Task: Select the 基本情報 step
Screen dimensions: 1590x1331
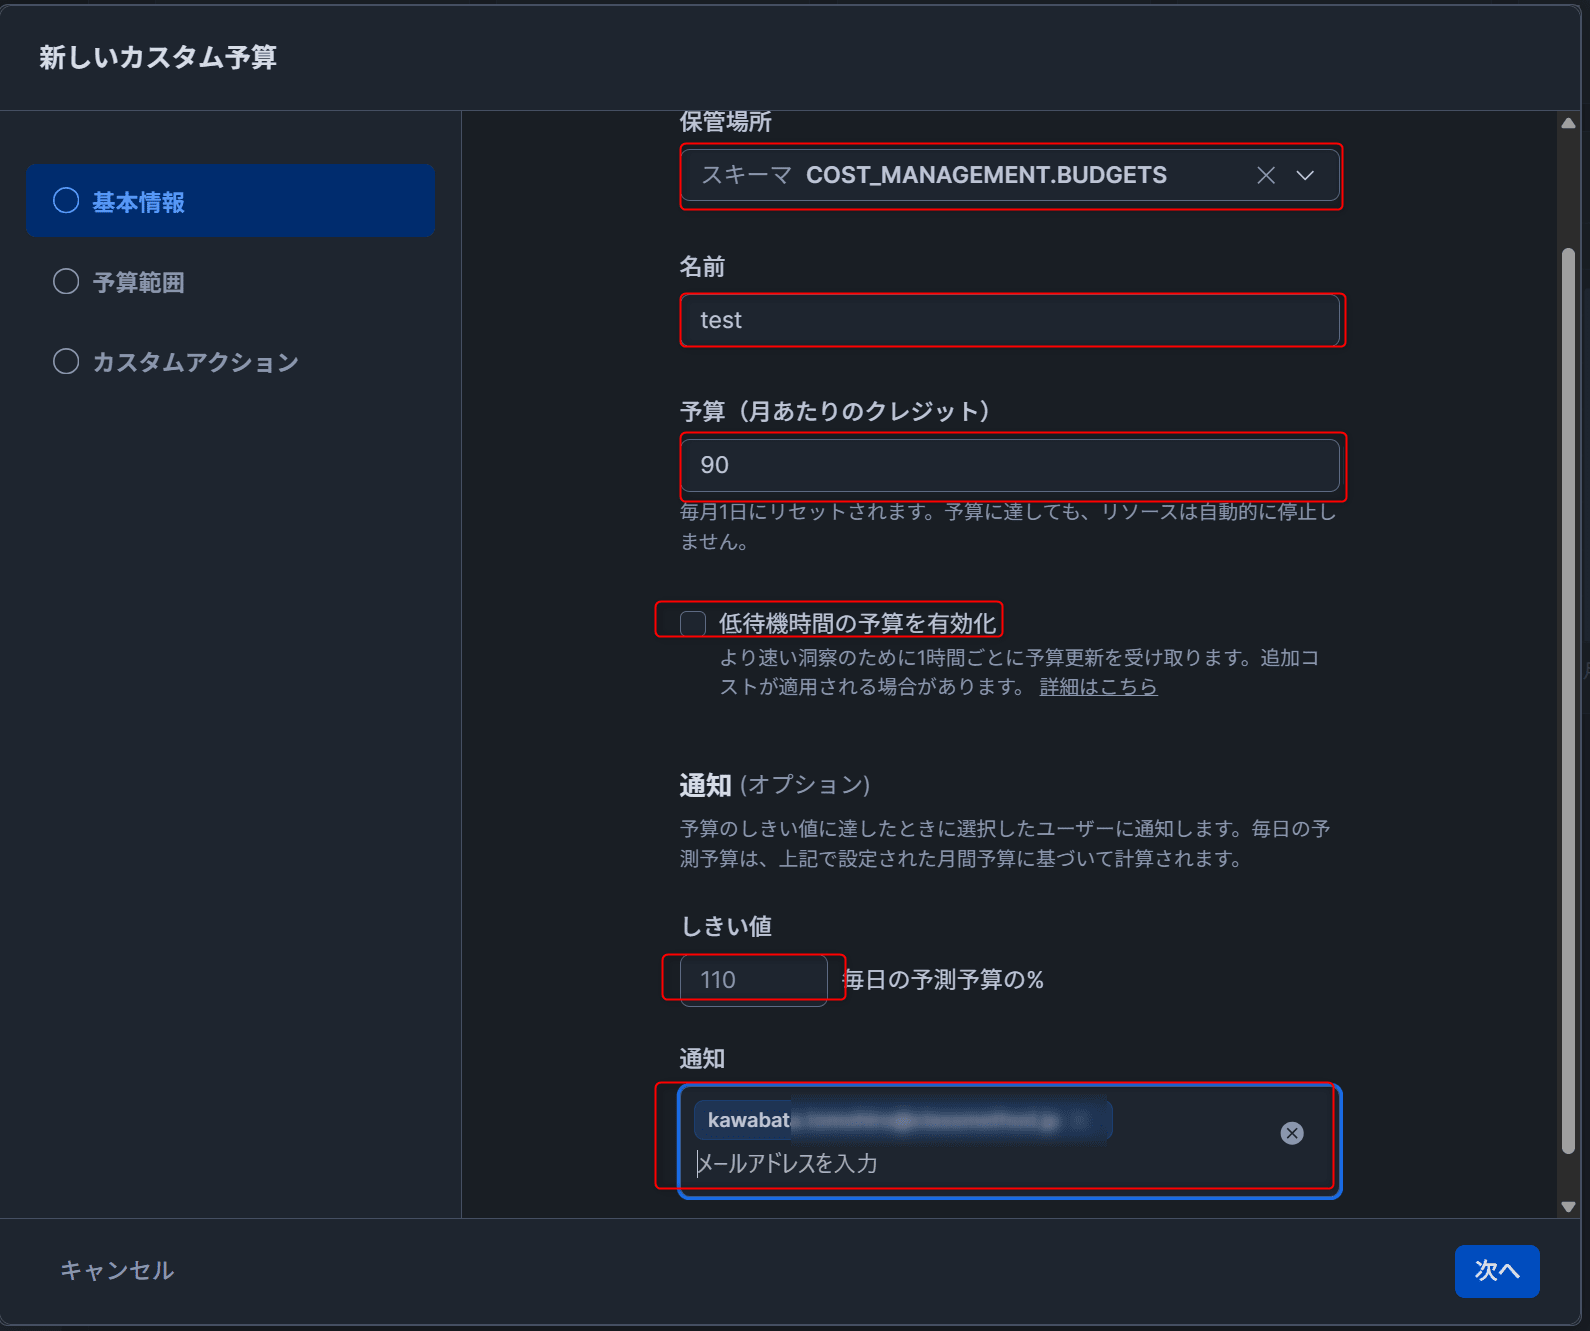Action: [231, 201]
